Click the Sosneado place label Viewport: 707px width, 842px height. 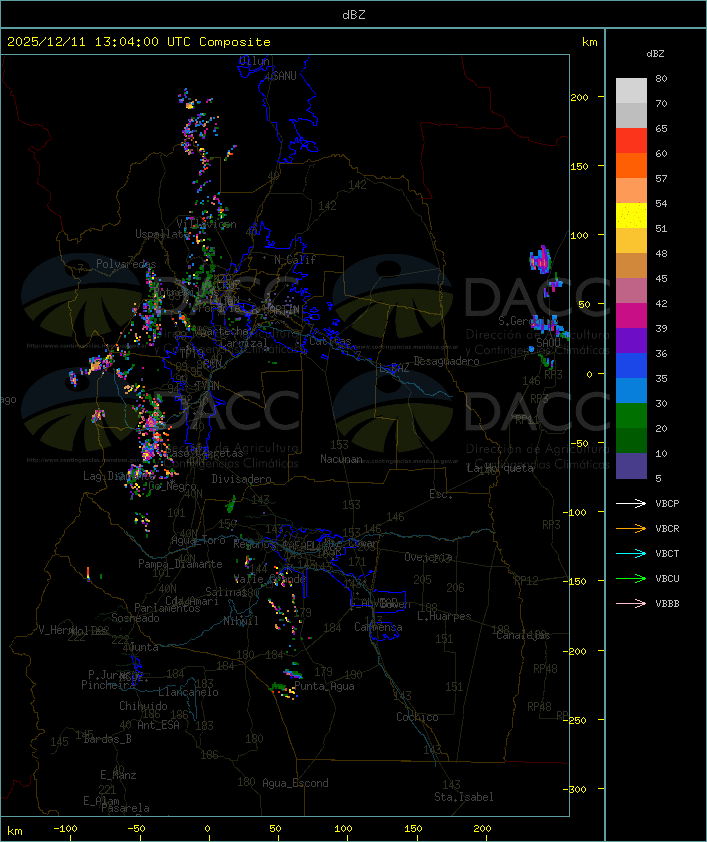pyautogui.click(x=135, y=618)
